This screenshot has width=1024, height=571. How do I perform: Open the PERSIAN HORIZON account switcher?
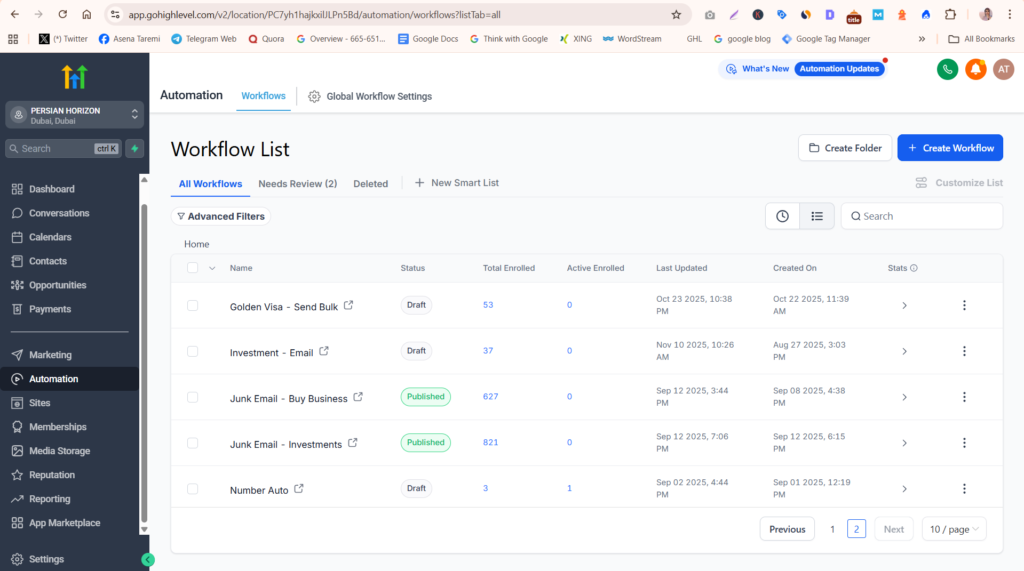(x=74, y=115)
